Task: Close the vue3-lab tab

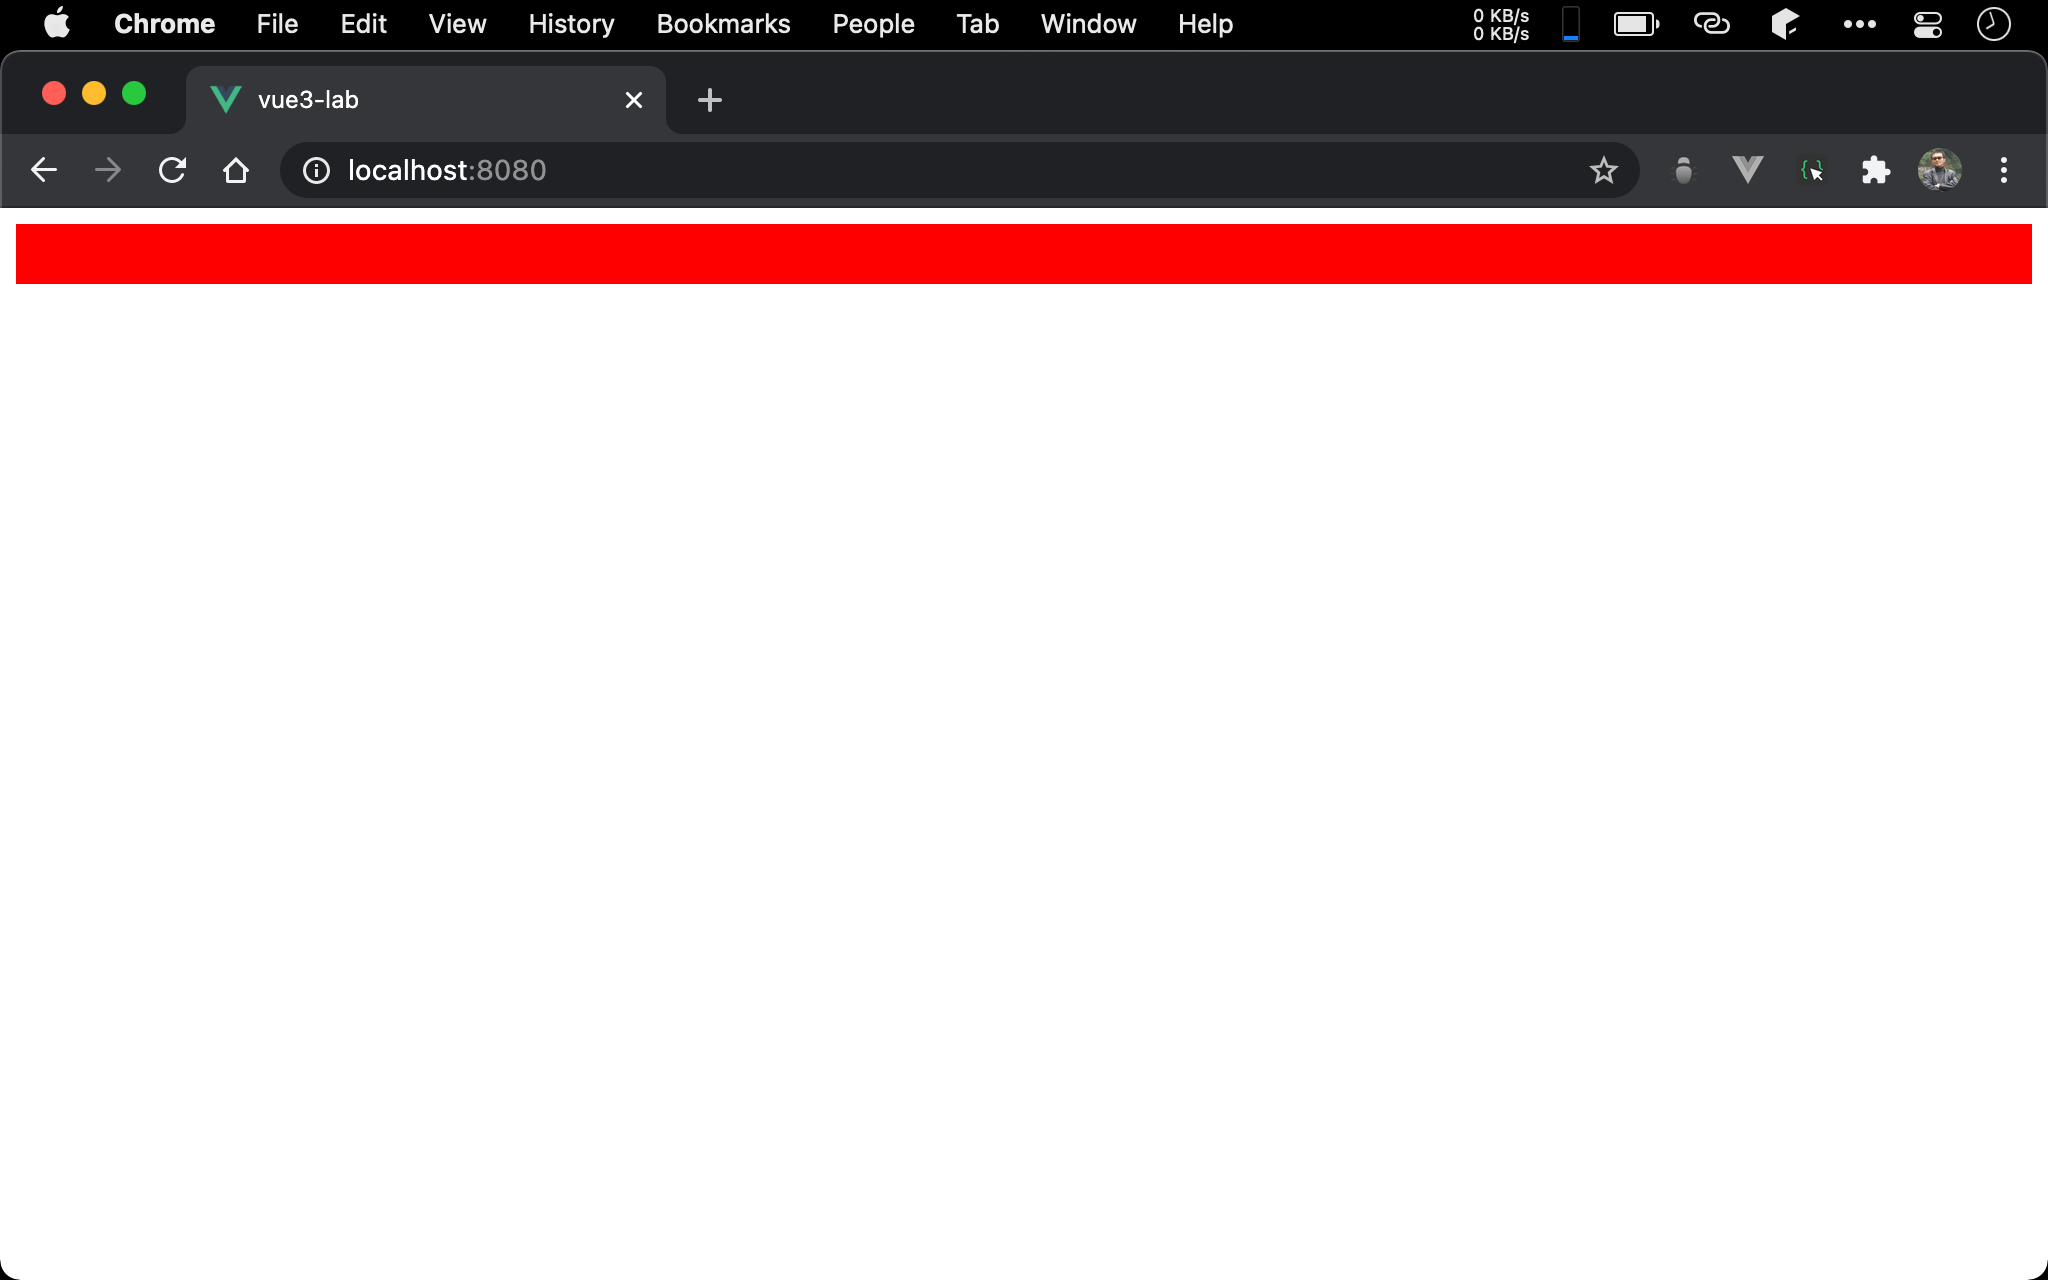Action: pos(633,100)
